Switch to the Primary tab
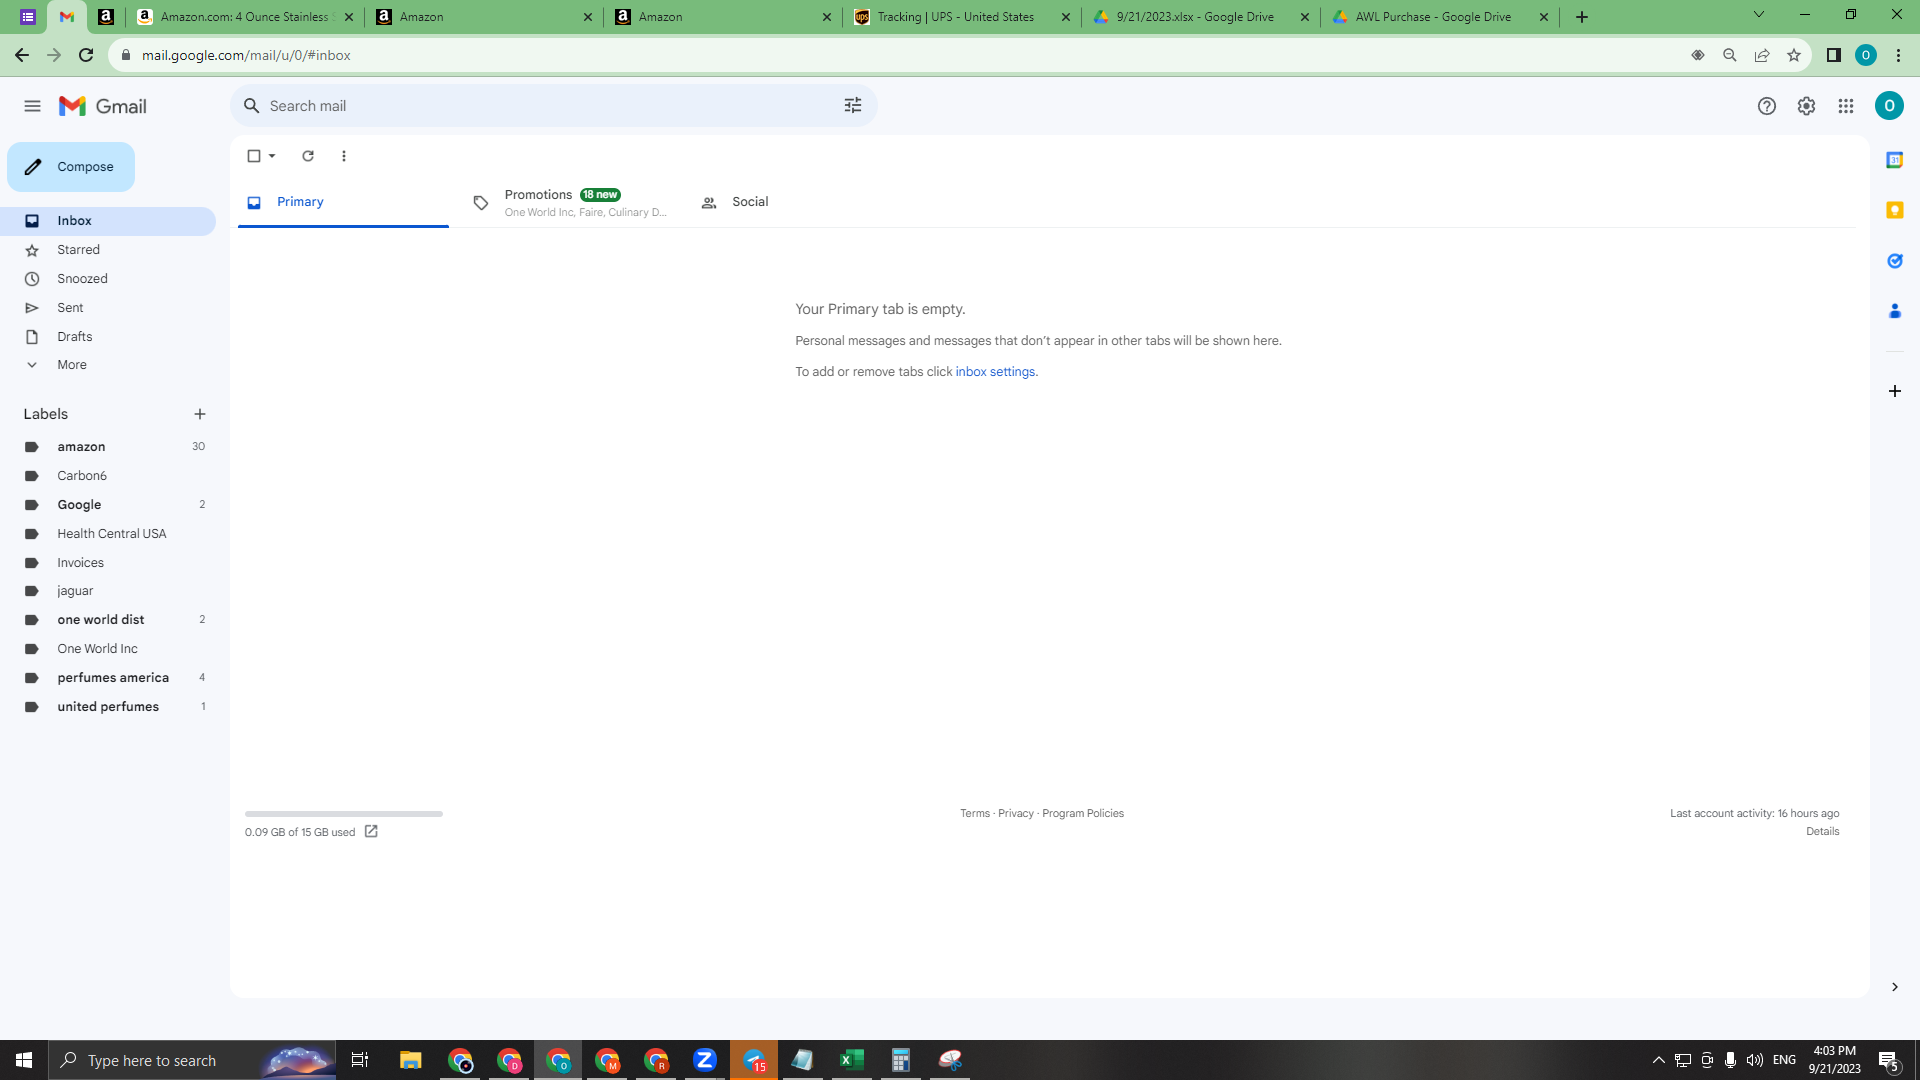 click(x=343, y=202)
